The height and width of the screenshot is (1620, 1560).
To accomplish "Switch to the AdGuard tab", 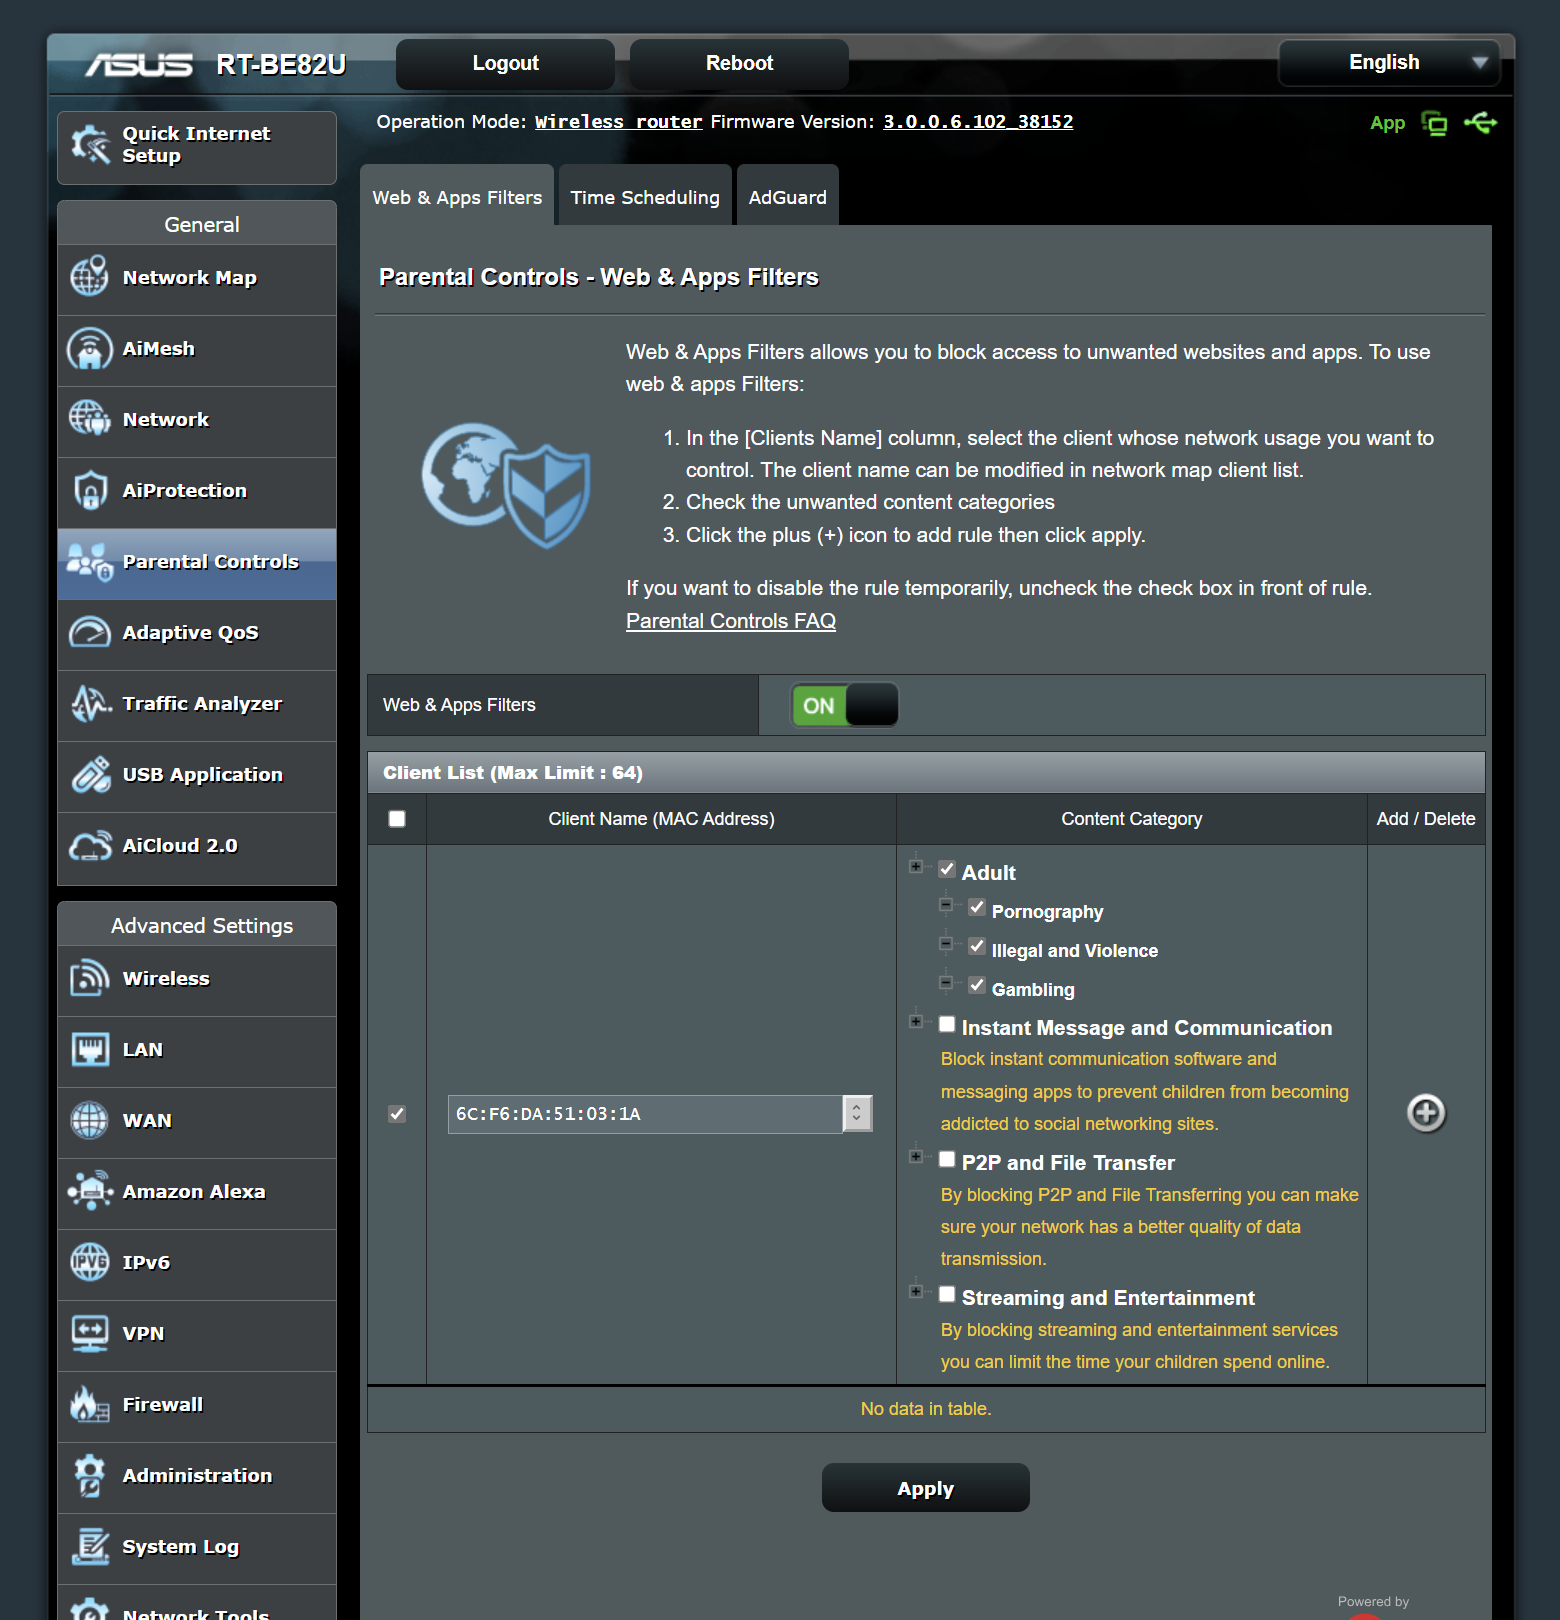I will [x=788, y=196].
